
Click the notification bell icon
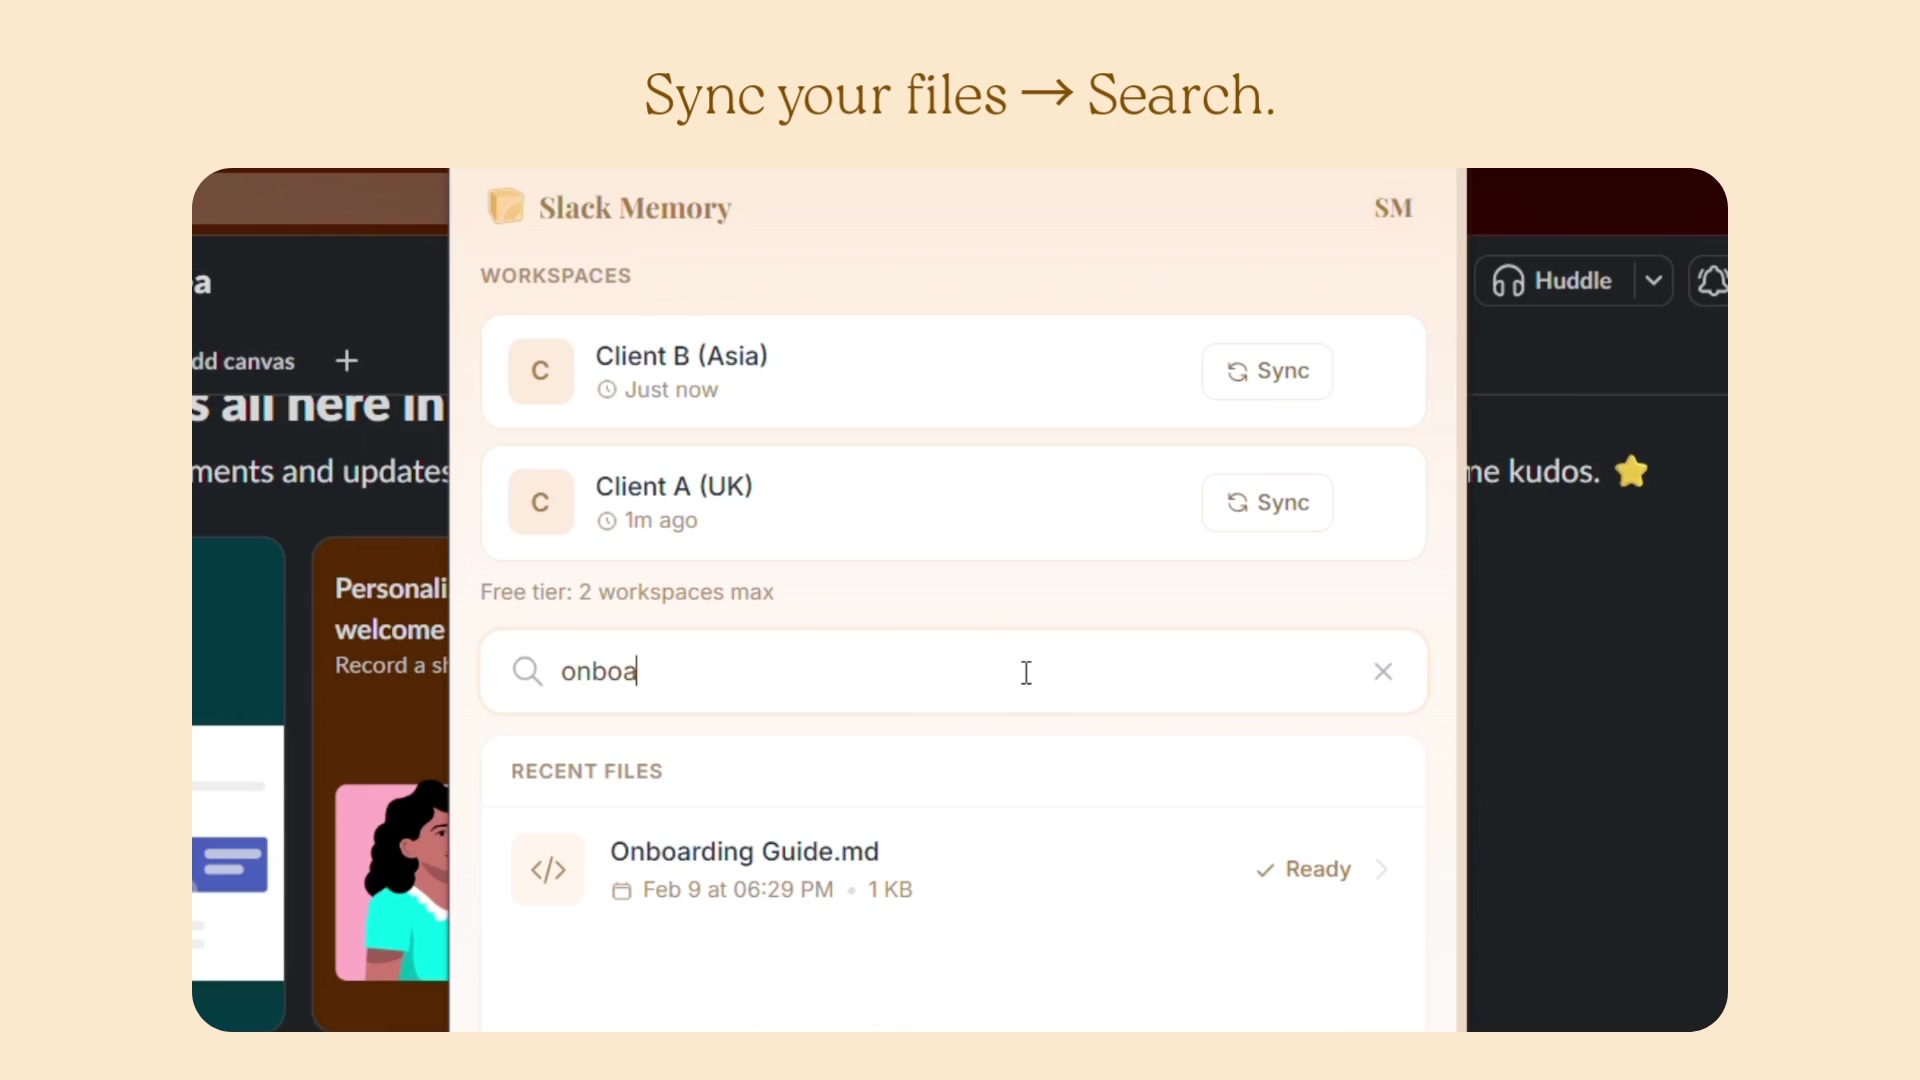pos(1711,281)
